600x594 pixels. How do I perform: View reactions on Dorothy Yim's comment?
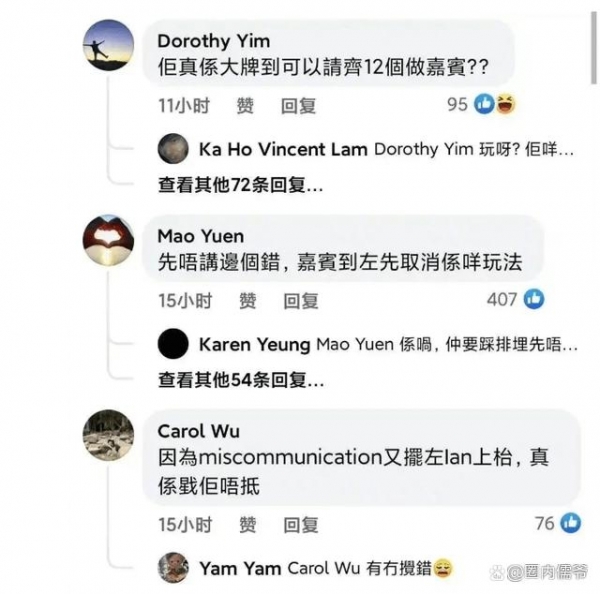[x=495, y=104]
